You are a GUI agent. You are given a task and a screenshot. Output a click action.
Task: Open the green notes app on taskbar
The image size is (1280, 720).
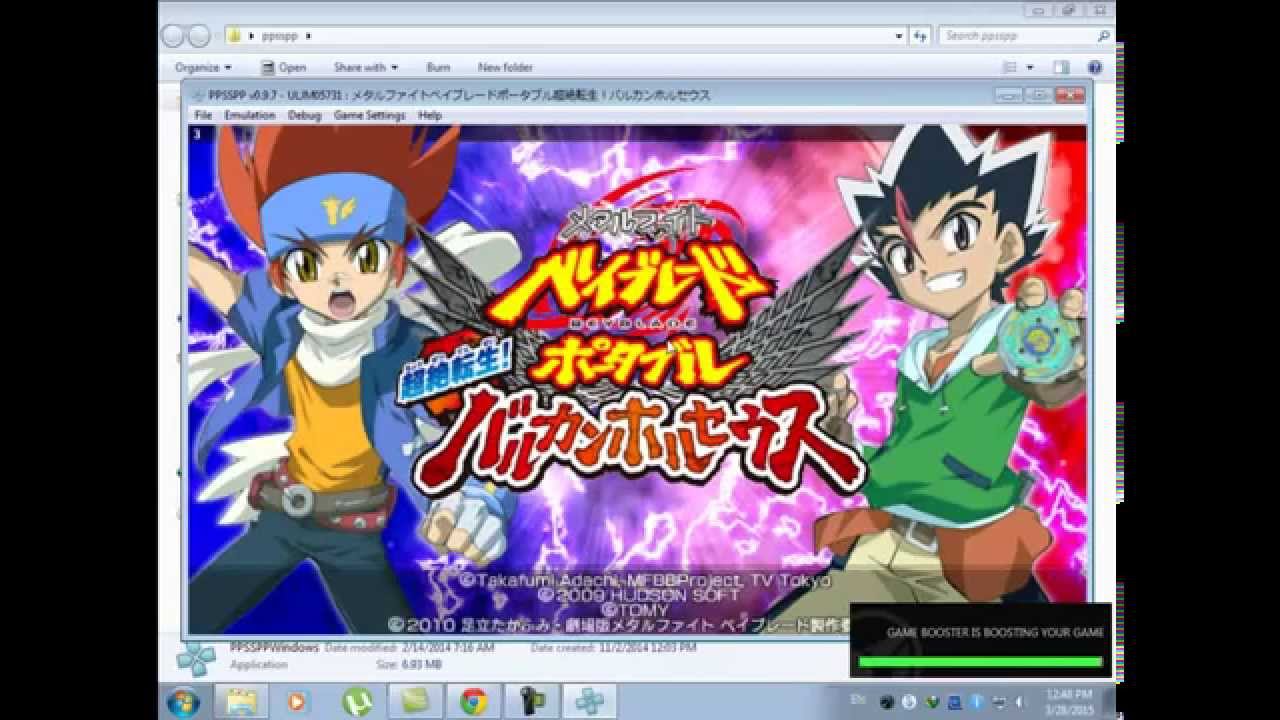[x=414, y=701]
